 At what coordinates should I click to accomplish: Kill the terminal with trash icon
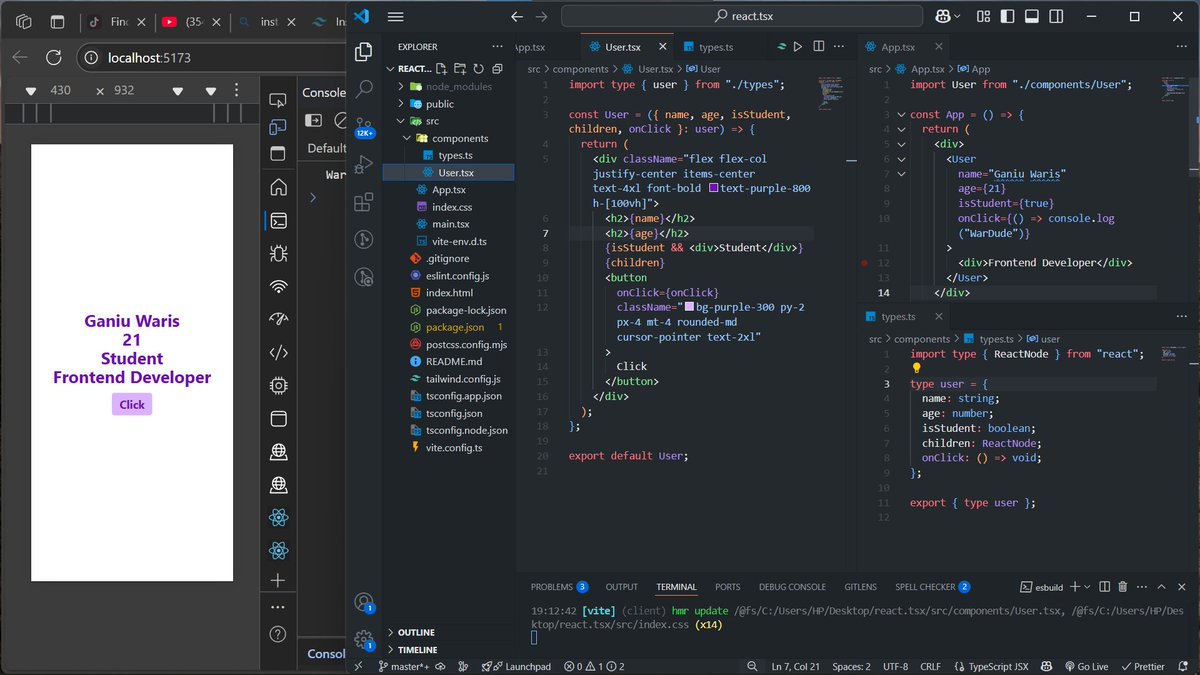tap(1122, 587)
